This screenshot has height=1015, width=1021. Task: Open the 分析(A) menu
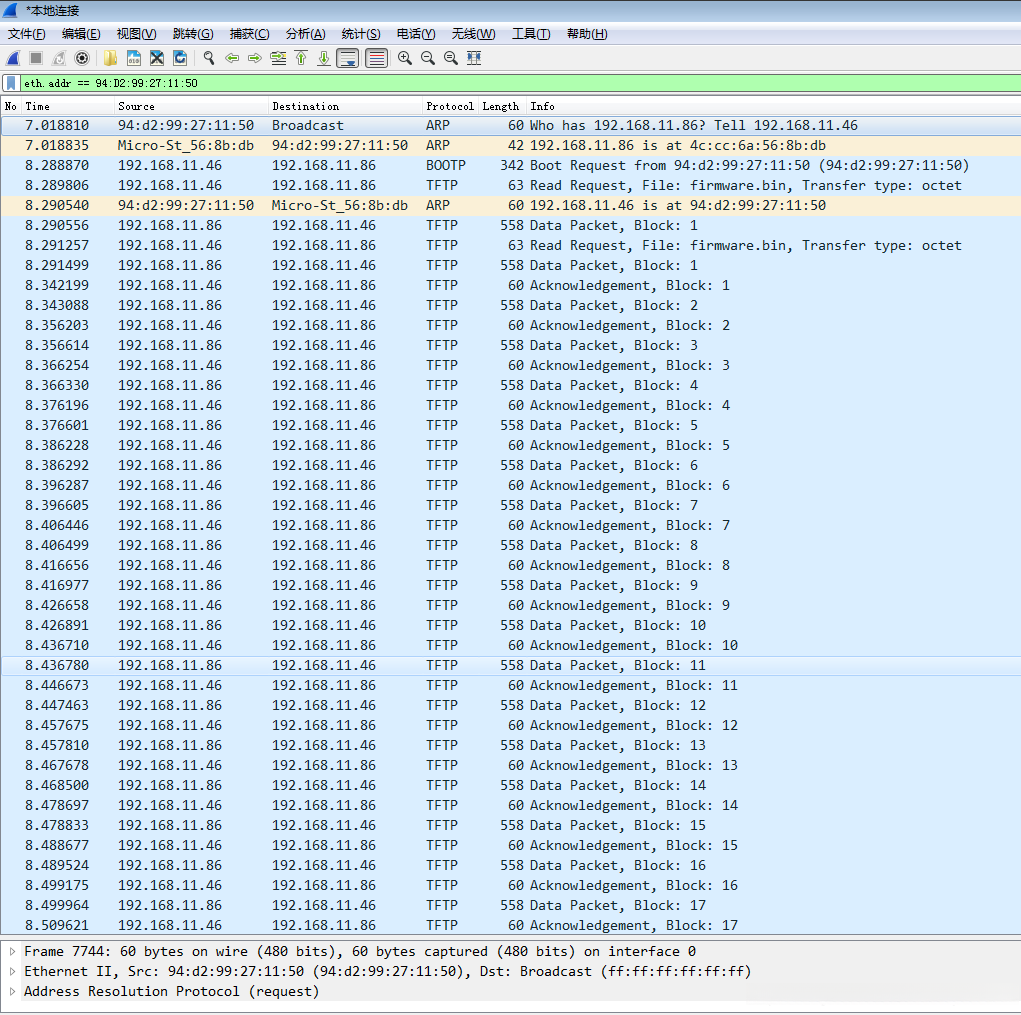pyautogui.click(x=305, y=34)
